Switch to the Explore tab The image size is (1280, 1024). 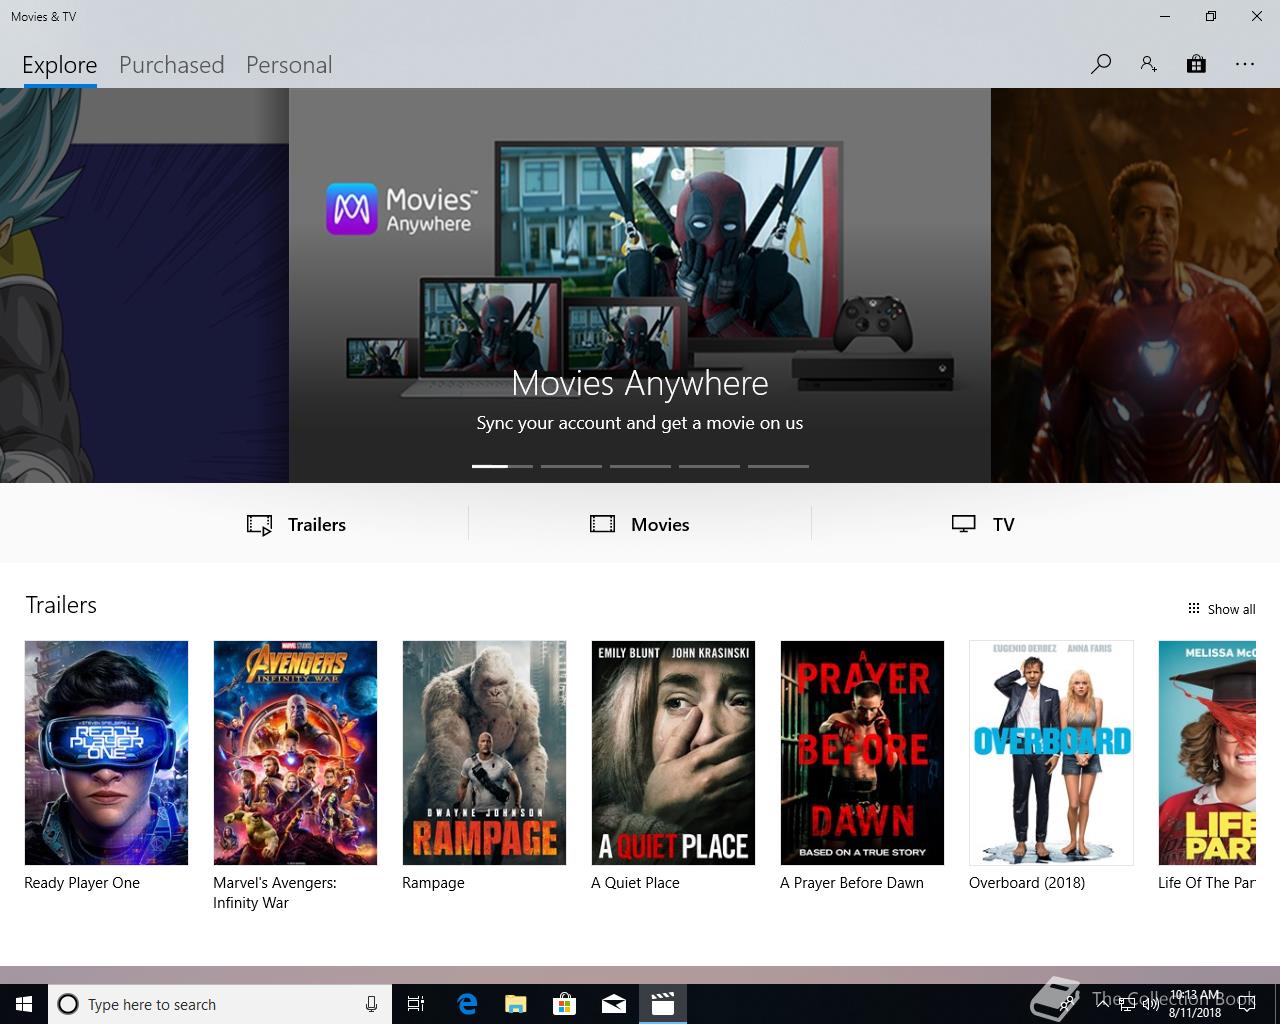coord(60,65)
